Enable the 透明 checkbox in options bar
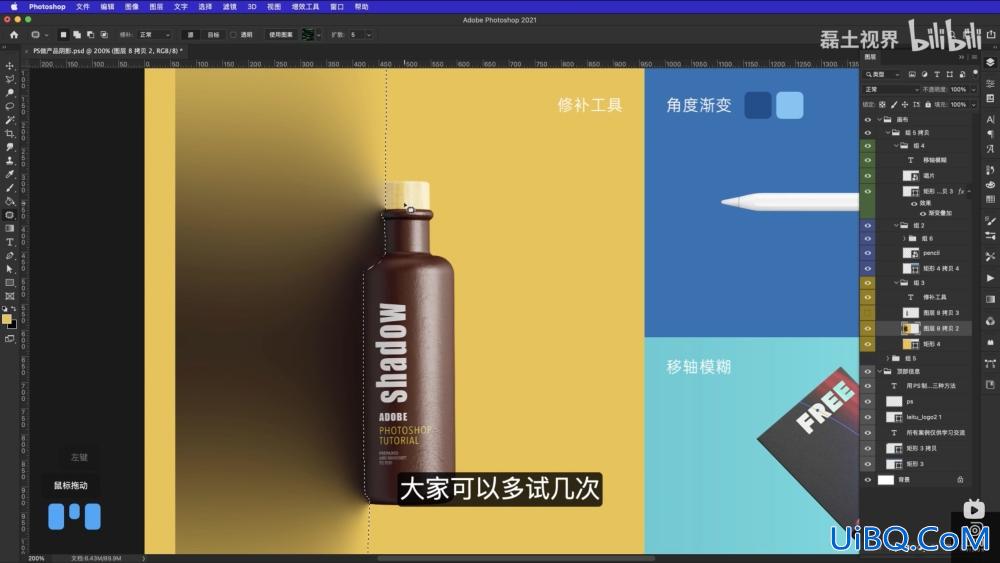 [233, 34]
